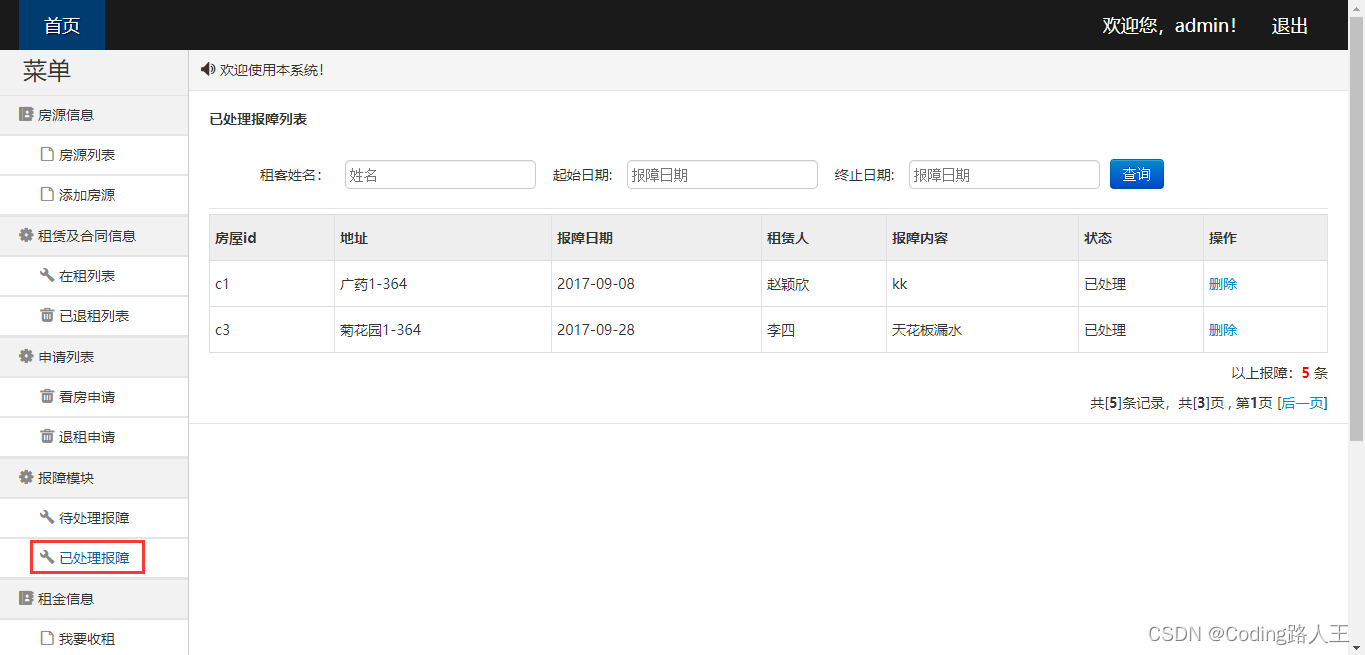Go to next page via 后一页
This screenshot has height=655, width=1365.
click(1303, 403)
